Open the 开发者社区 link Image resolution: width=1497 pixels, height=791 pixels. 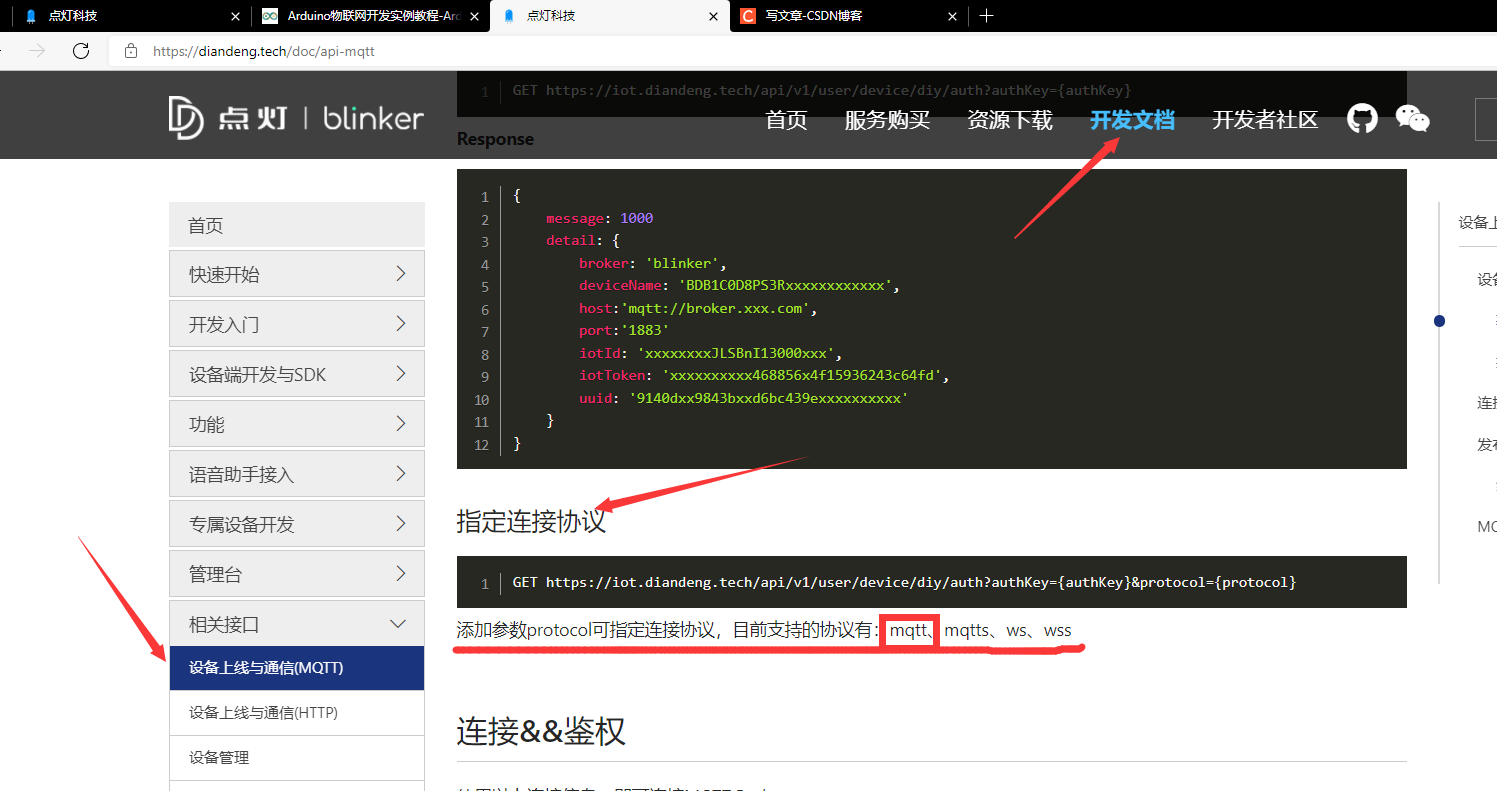1264,119
